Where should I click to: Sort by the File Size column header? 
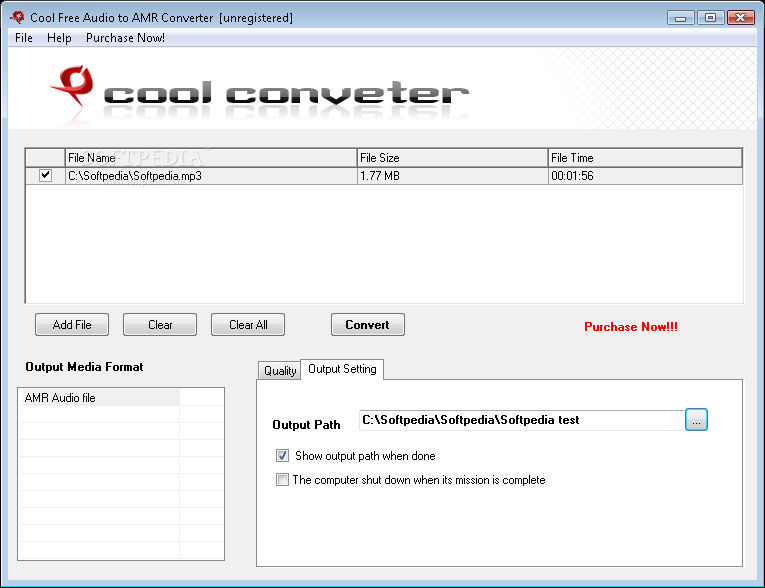point(452,158)
